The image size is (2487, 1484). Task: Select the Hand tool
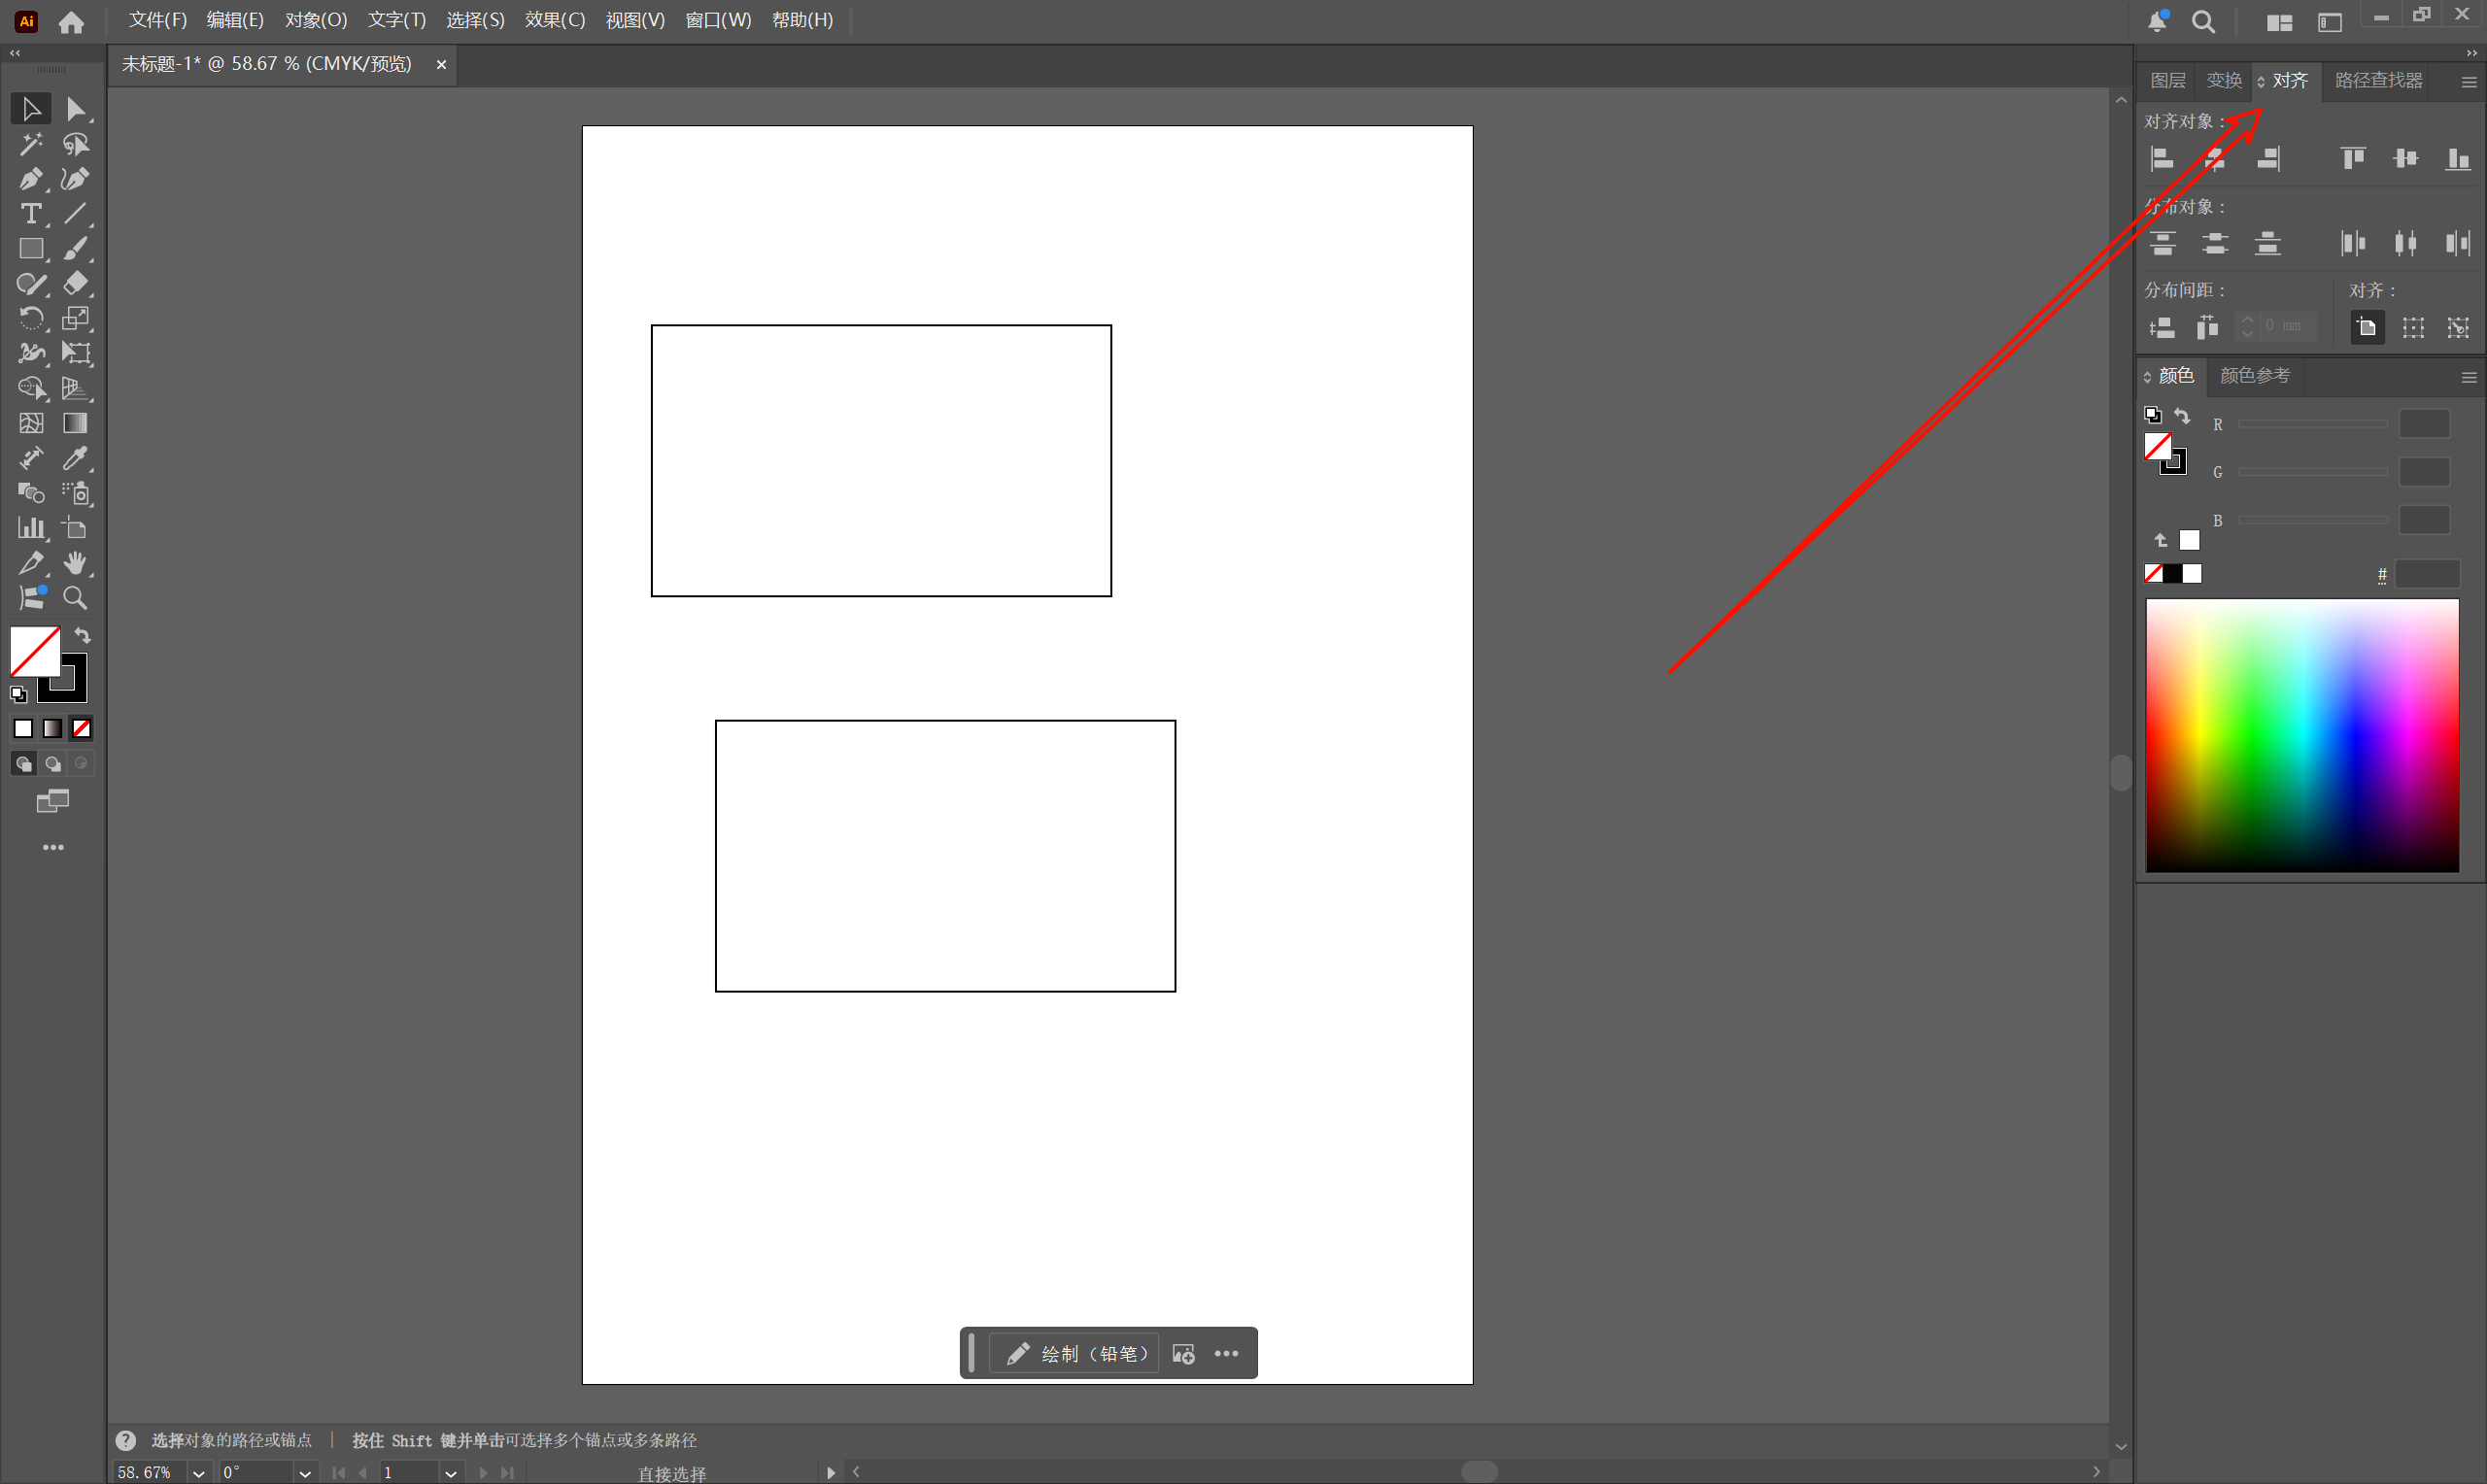(75, 563)
